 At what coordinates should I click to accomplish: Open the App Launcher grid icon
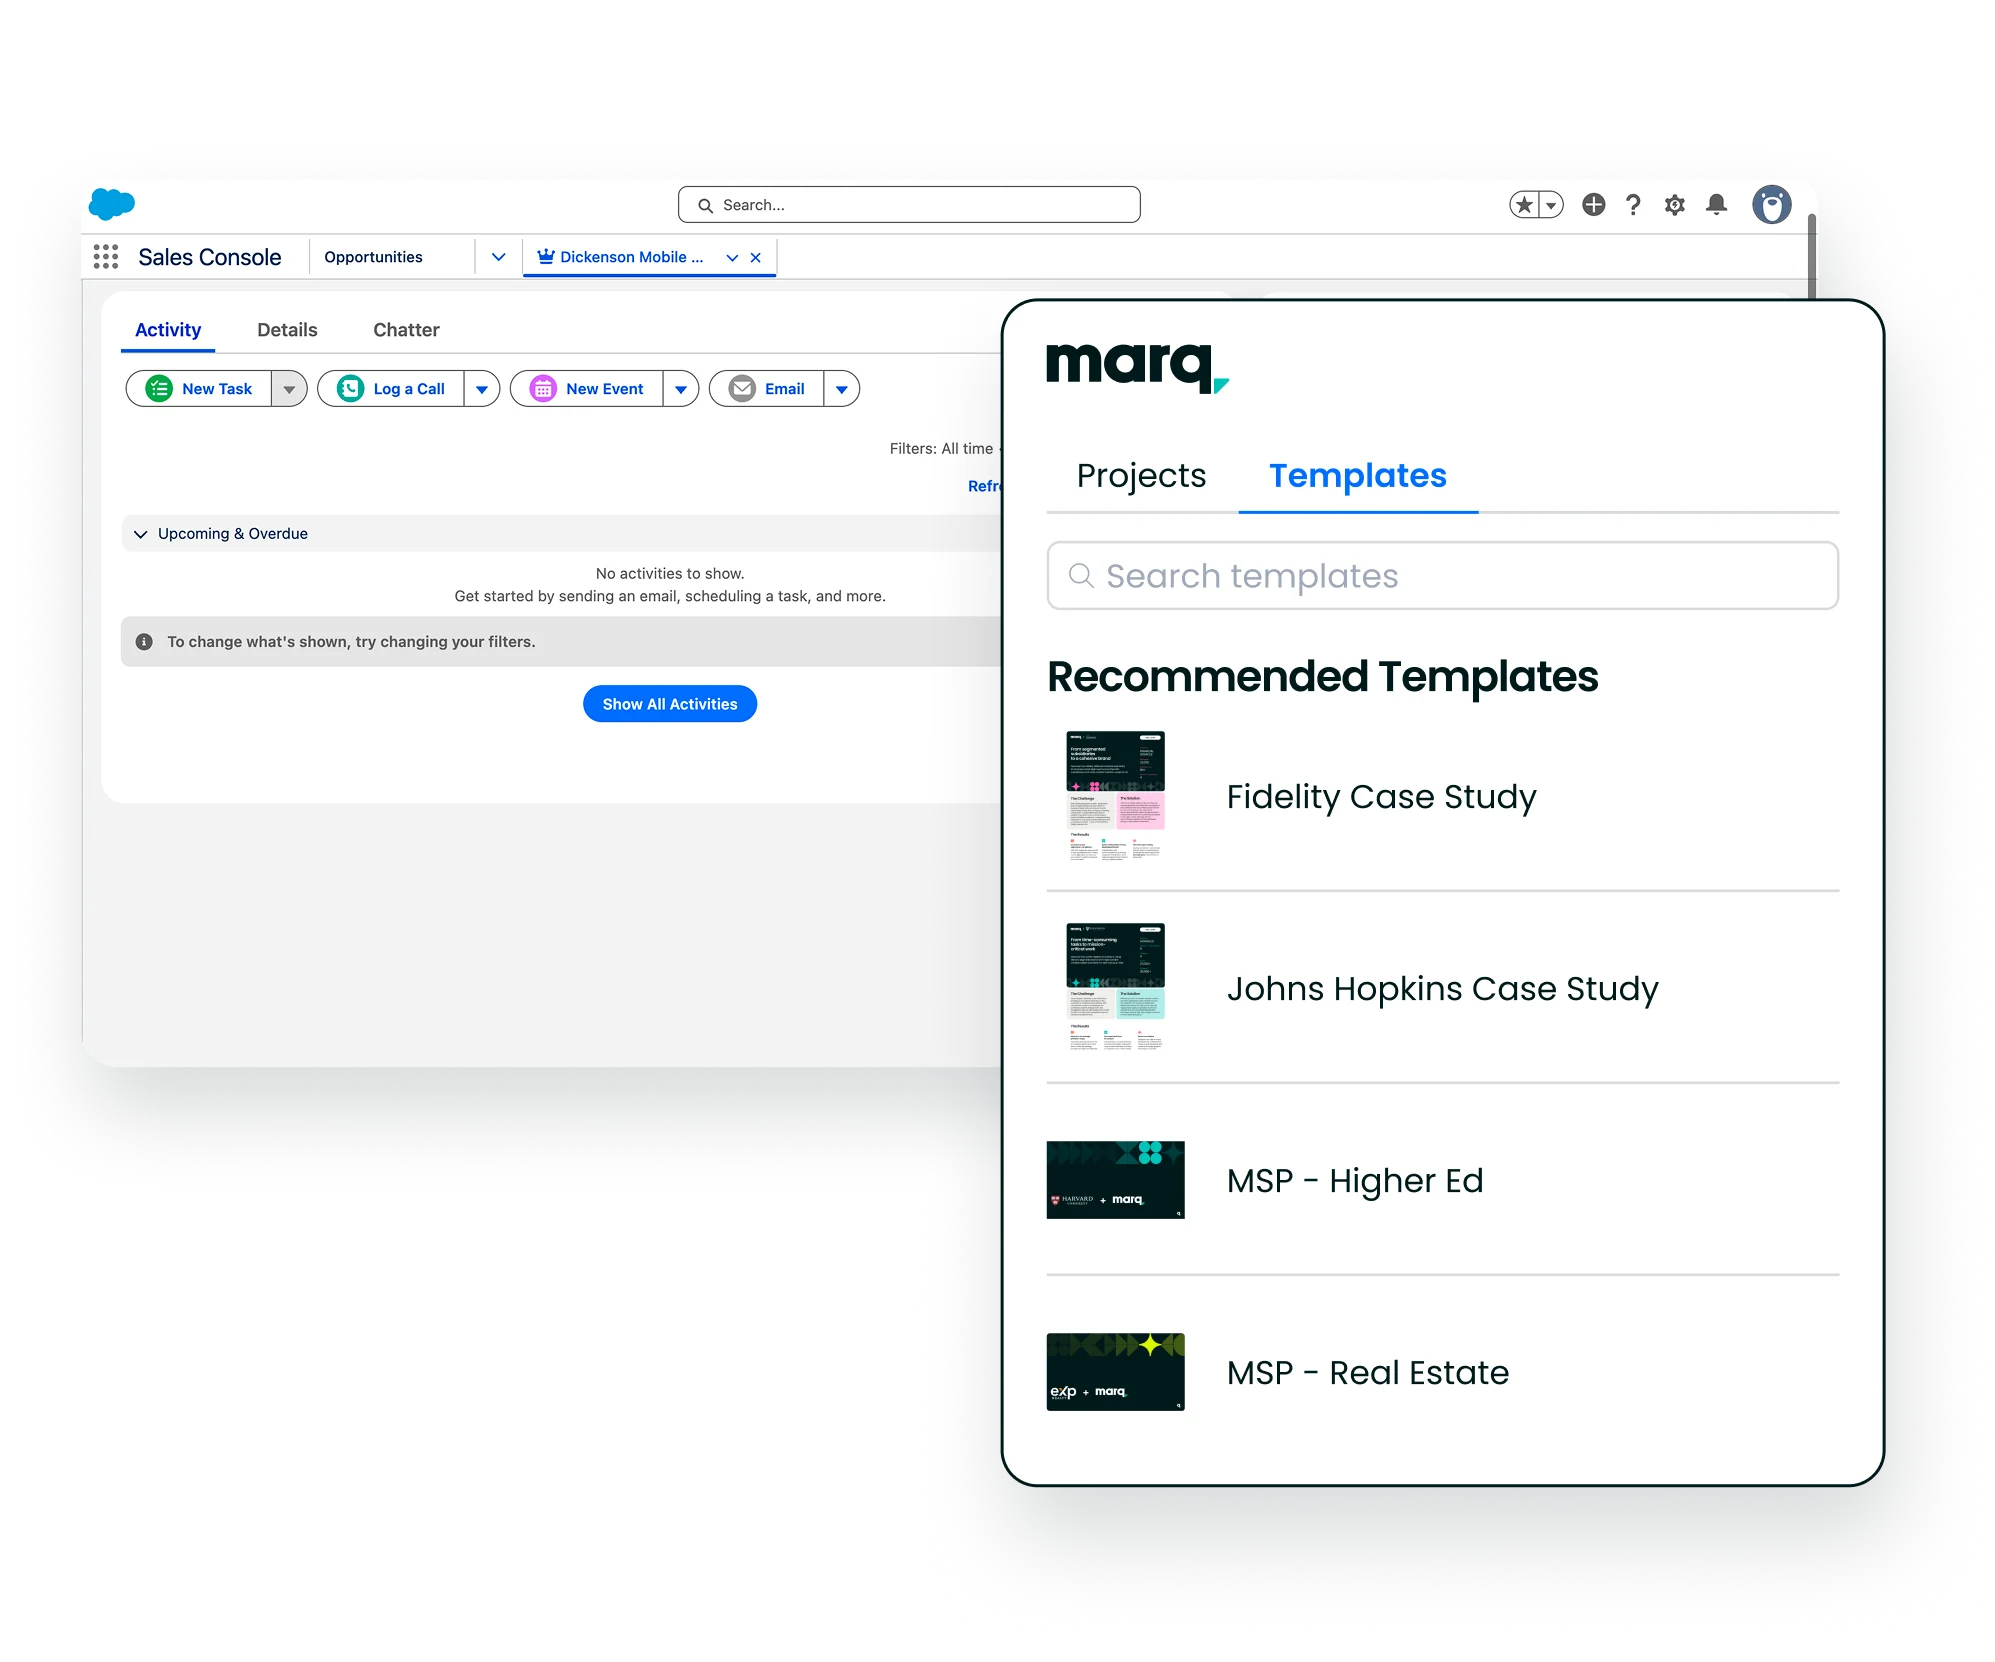pyautogui.click(x=106, y=257)
